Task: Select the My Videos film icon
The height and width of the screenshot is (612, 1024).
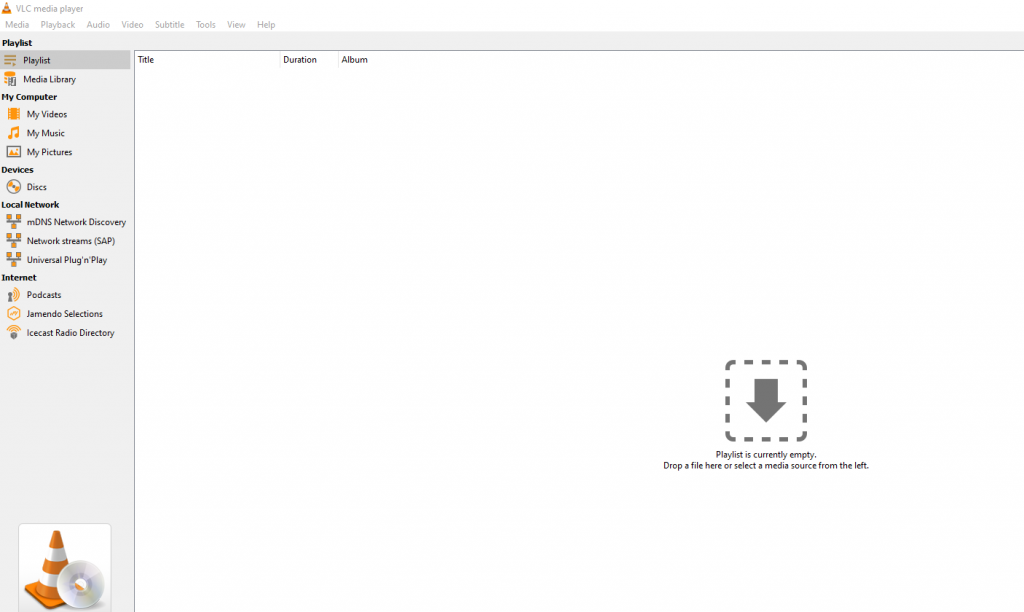Action: [14, 114]
